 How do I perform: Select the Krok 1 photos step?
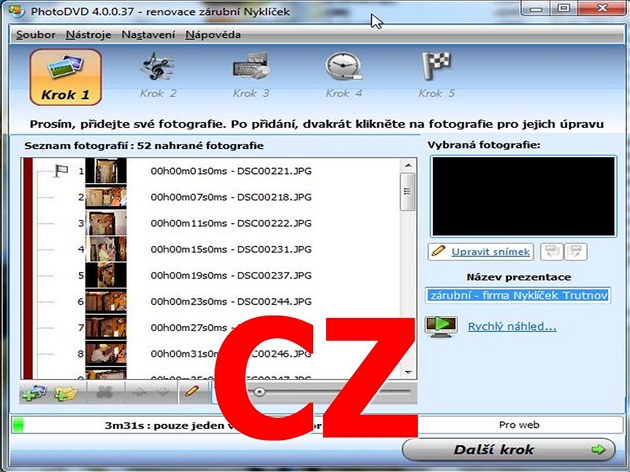coord(65,77)
